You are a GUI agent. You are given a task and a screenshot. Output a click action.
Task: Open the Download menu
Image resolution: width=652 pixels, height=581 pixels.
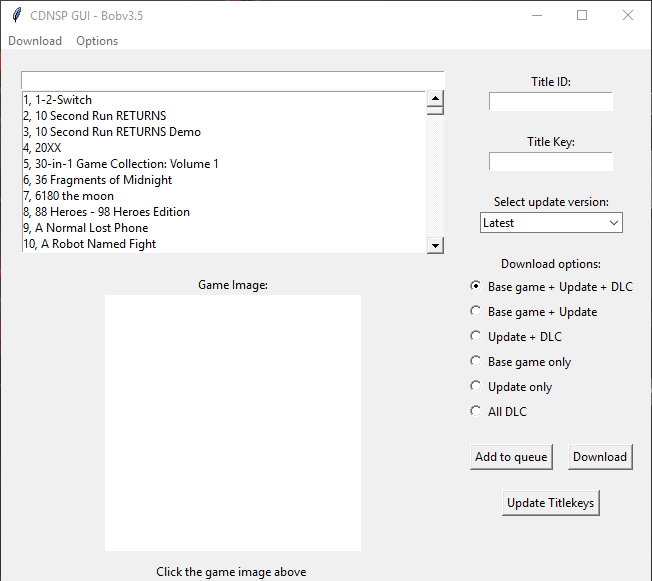(35, 41)
